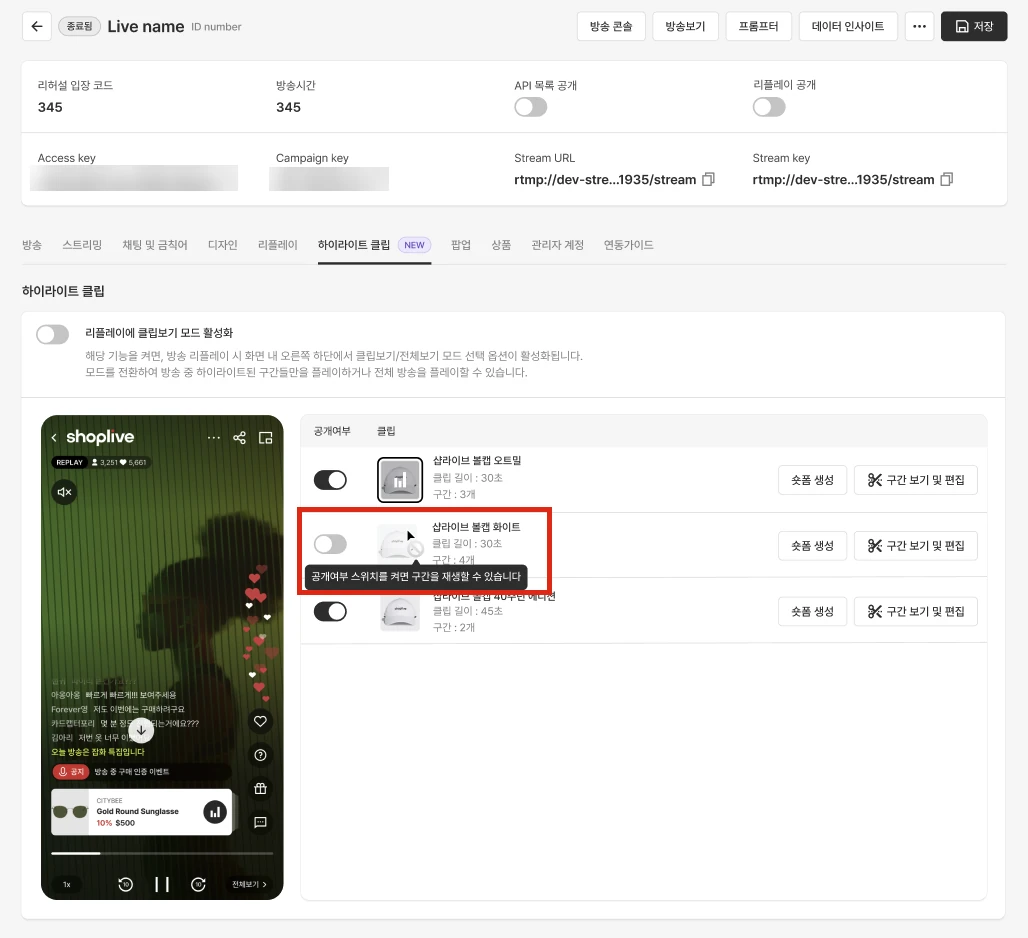Image resolution: width=1028 pixels, height=938 pixels.
Task: Turn off 샵라이브 볼캡 오트밀 visibility switch
Action: click(x=330, y=480)
